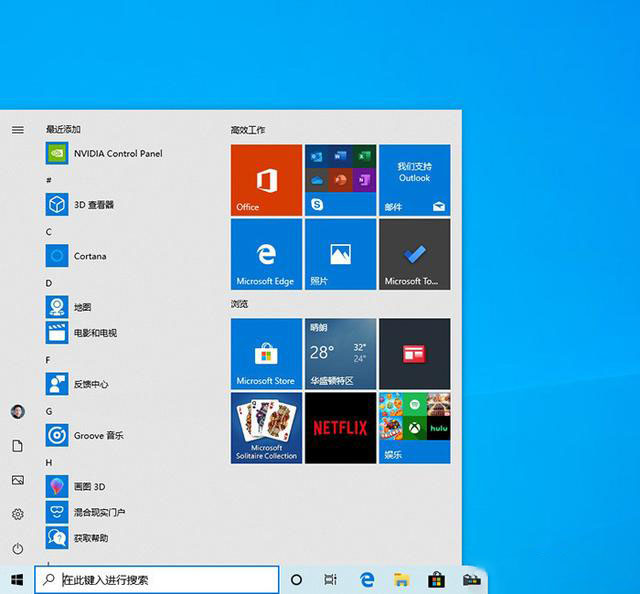Open Settings gear in Start sidebar
Image resolution: width=640 pixels, height=594 pixels.
click(18, 514)
